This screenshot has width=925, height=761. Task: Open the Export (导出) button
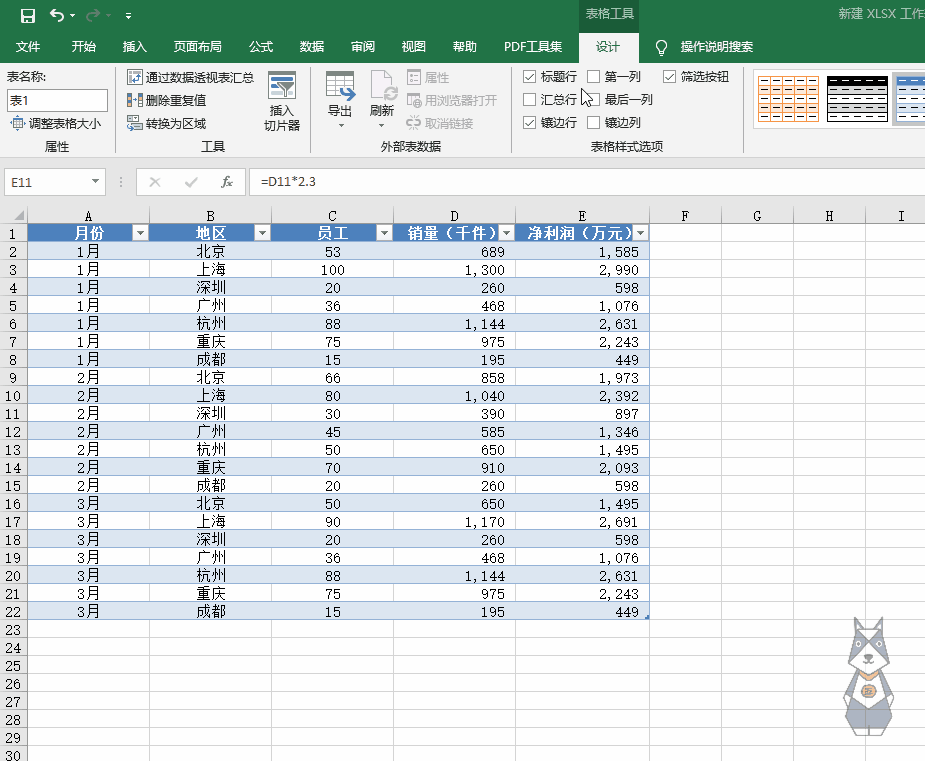340,99
